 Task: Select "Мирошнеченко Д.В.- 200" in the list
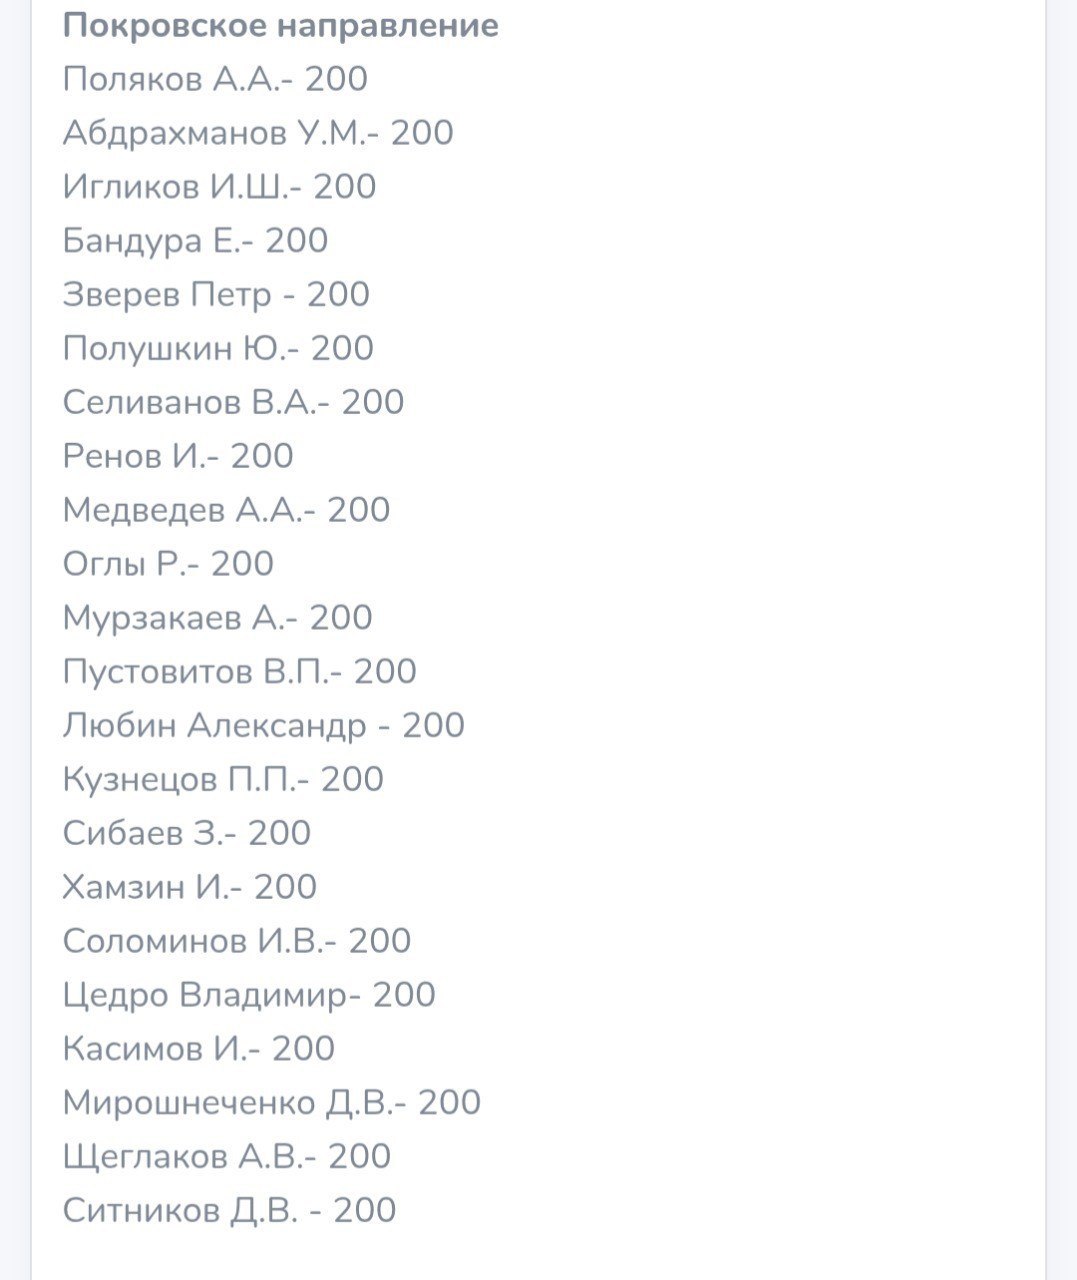tap(271, 1104)
